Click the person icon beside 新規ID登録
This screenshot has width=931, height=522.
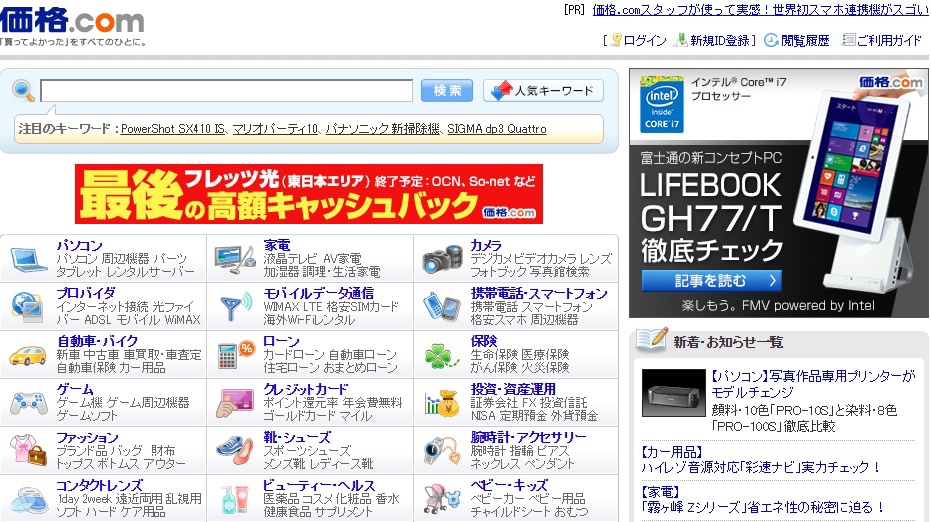point(682,40)
